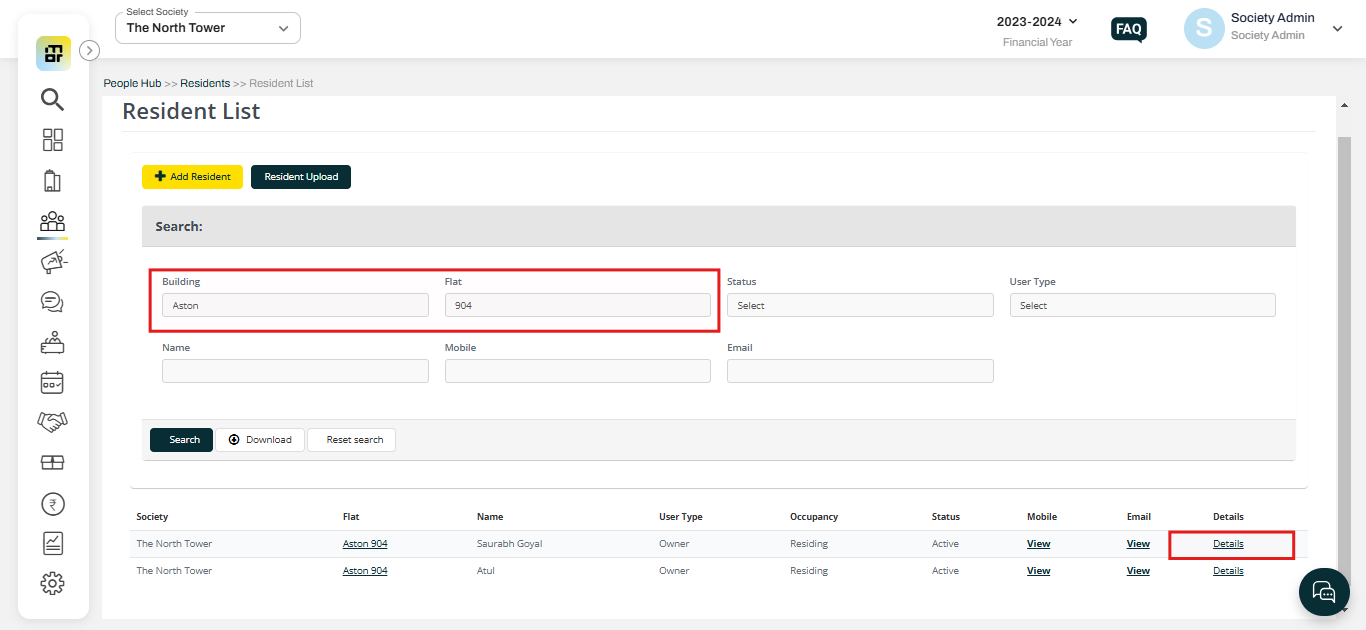Go to Residents breadcrumb
This screenshot has width=1366, height=630.
tap(205, 83)
